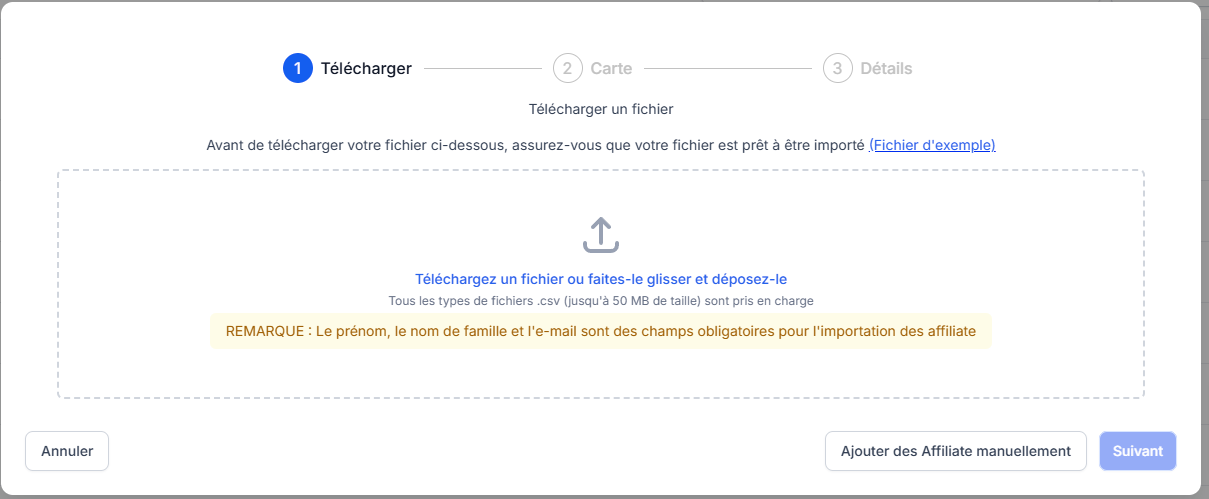Go to the Télécharger step label
This screenshot has width=1209, height=499.
[x=366, y=69]
